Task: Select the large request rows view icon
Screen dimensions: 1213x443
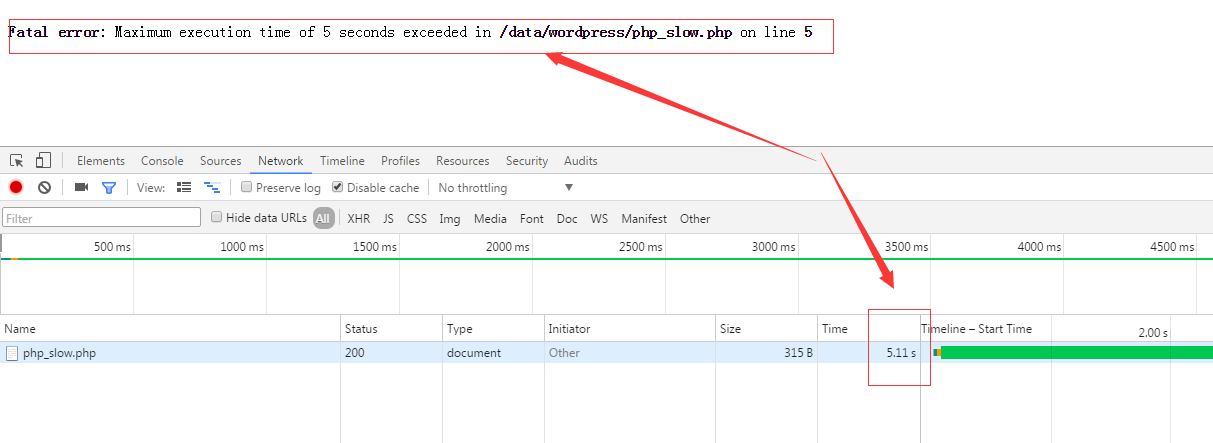Action: [x=184, y=188]
